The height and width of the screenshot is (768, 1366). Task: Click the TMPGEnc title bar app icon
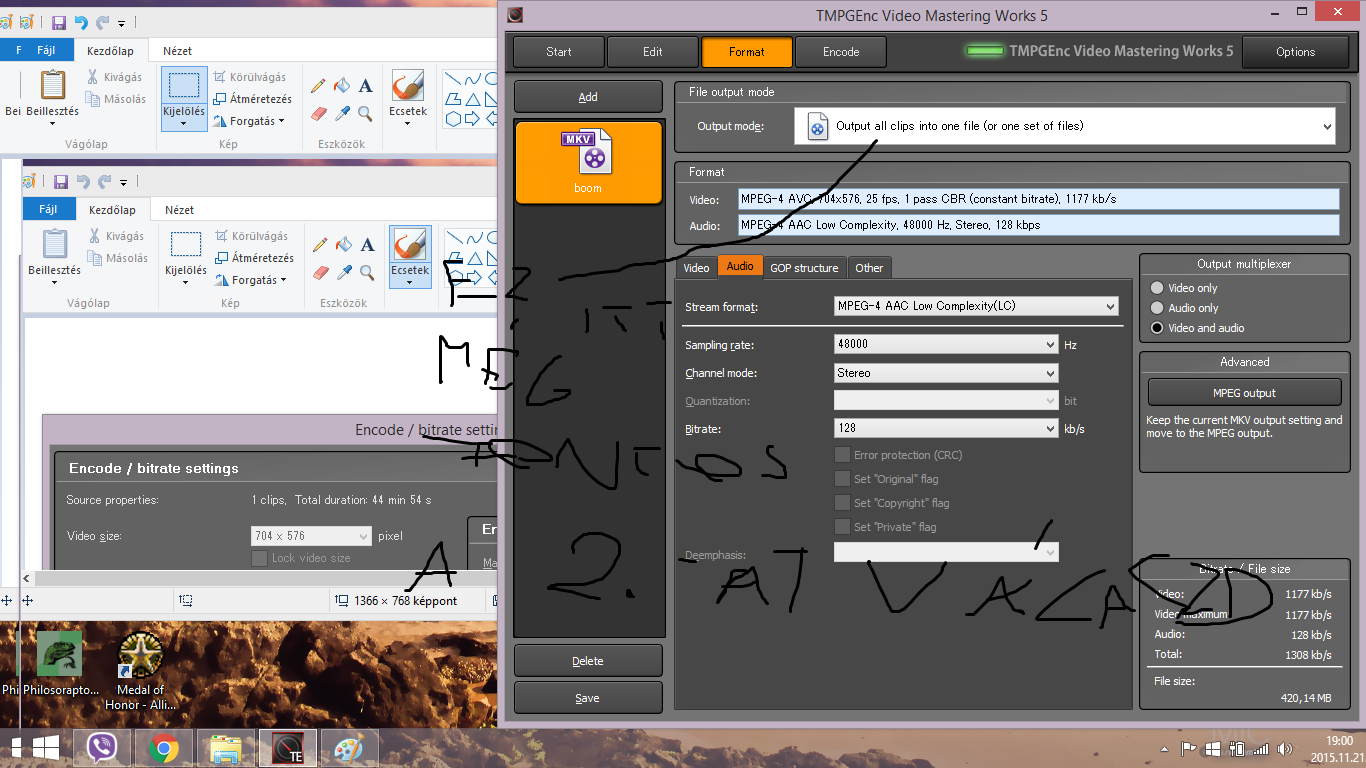coord(516,15)
